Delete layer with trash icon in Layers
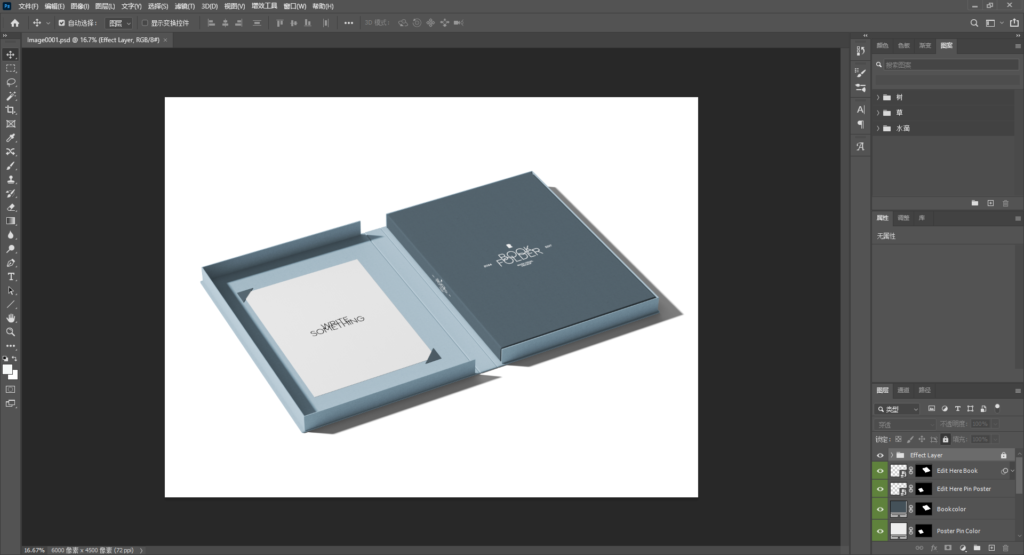The image size is (1024, 555). pyautogui.click(x=1006, y=548)
